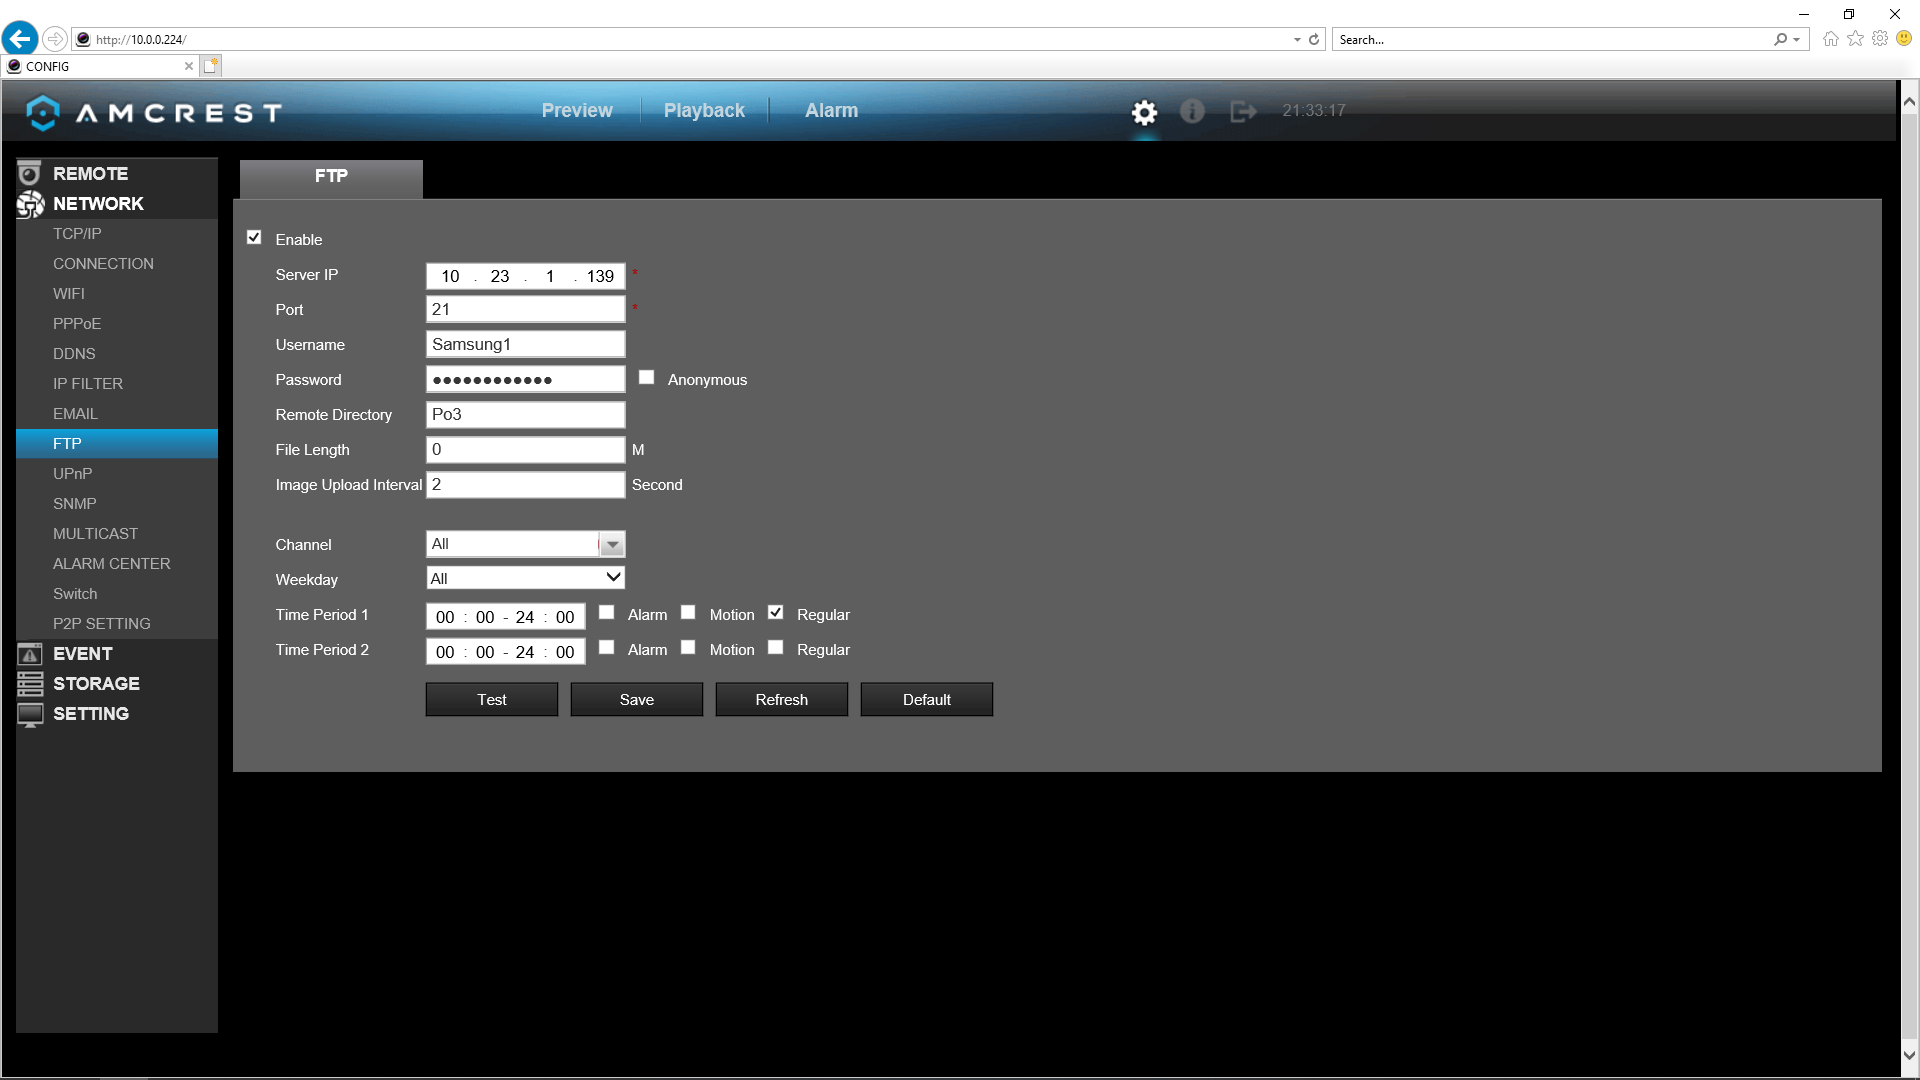Click the SETTING monitor icon
This screenshot has height=1080, width=1920.
[30, 714]
